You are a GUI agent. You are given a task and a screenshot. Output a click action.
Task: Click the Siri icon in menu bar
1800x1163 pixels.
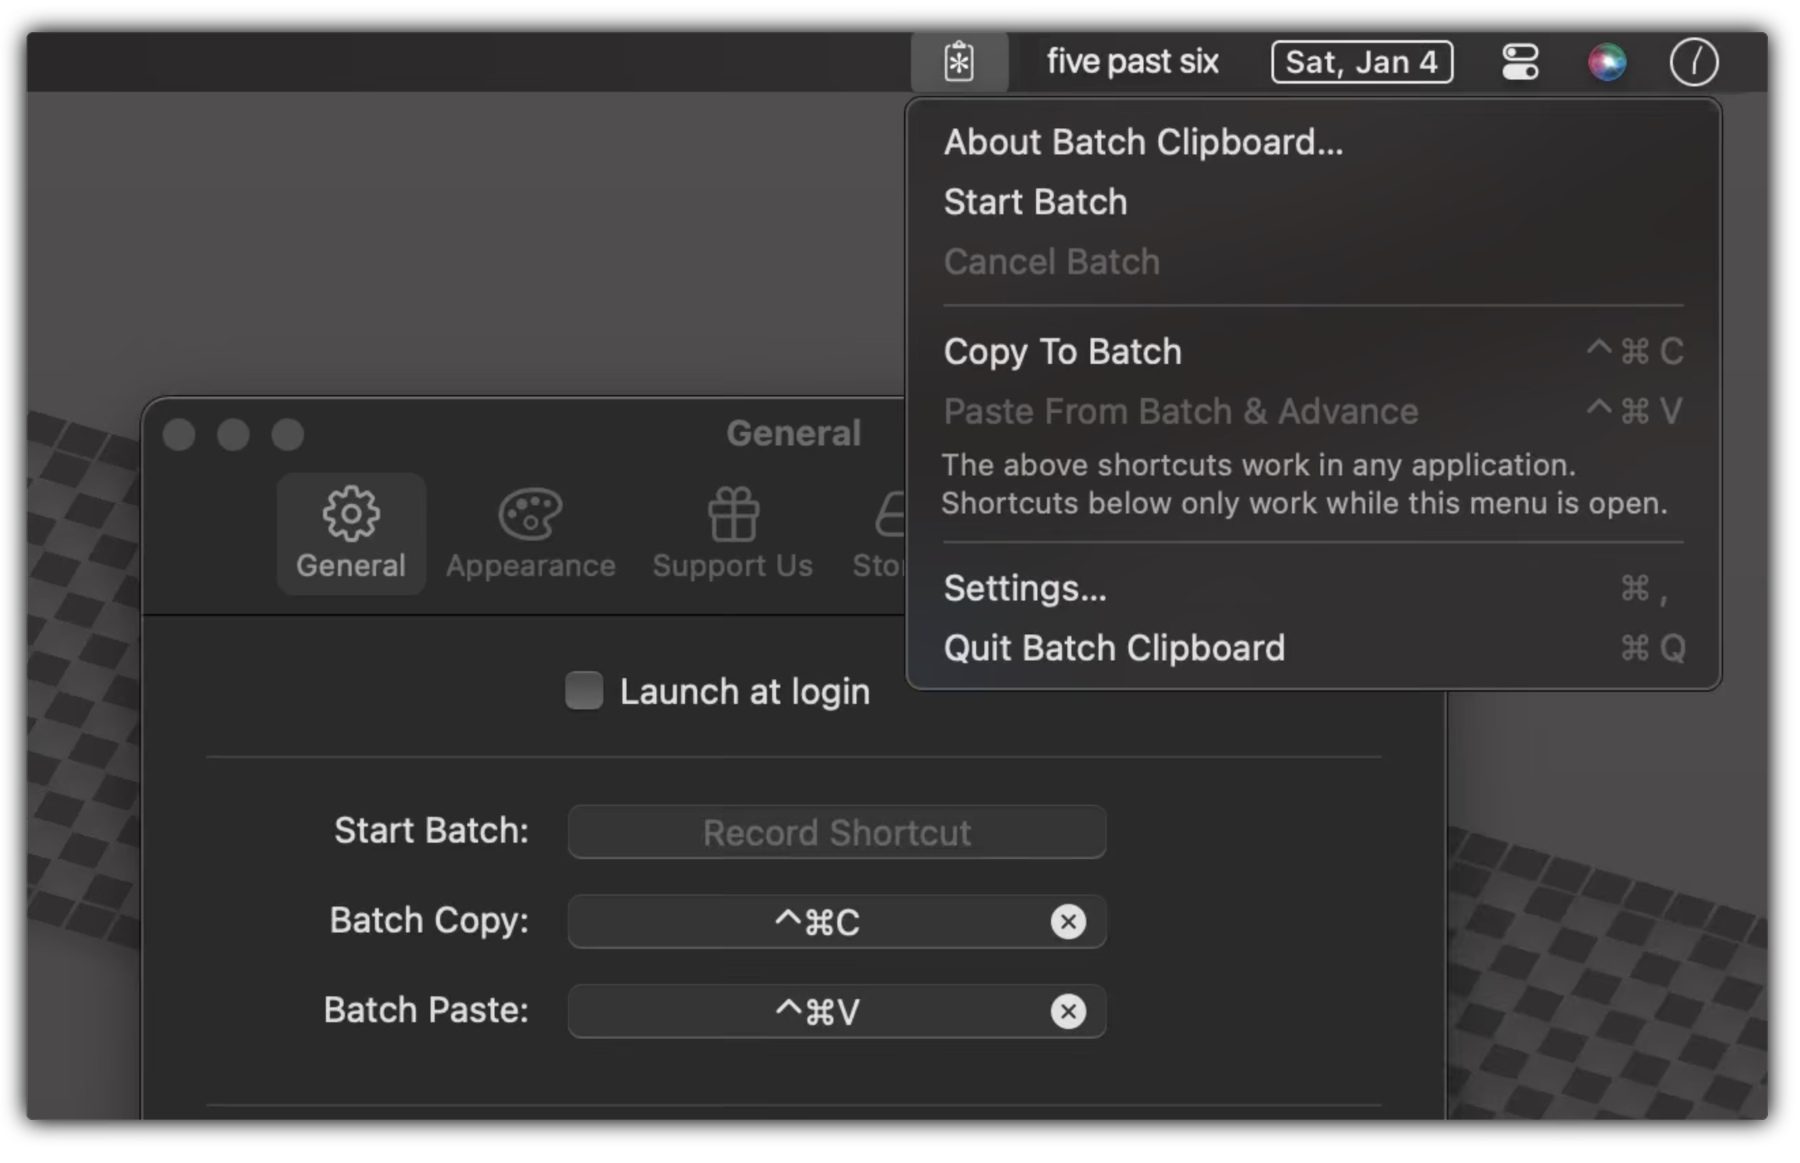pos(1606,62)
